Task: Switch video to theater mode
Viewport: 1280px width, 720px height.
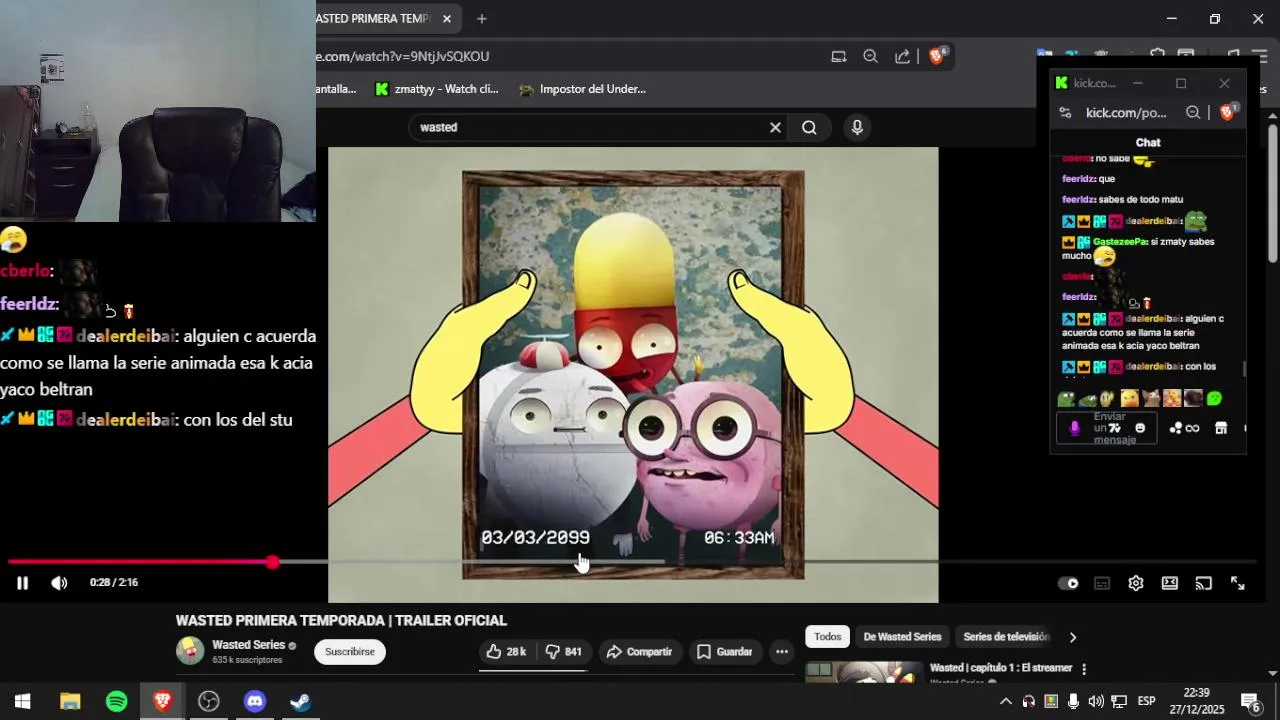Action: pyautogui.click(x=1170, y=584)
